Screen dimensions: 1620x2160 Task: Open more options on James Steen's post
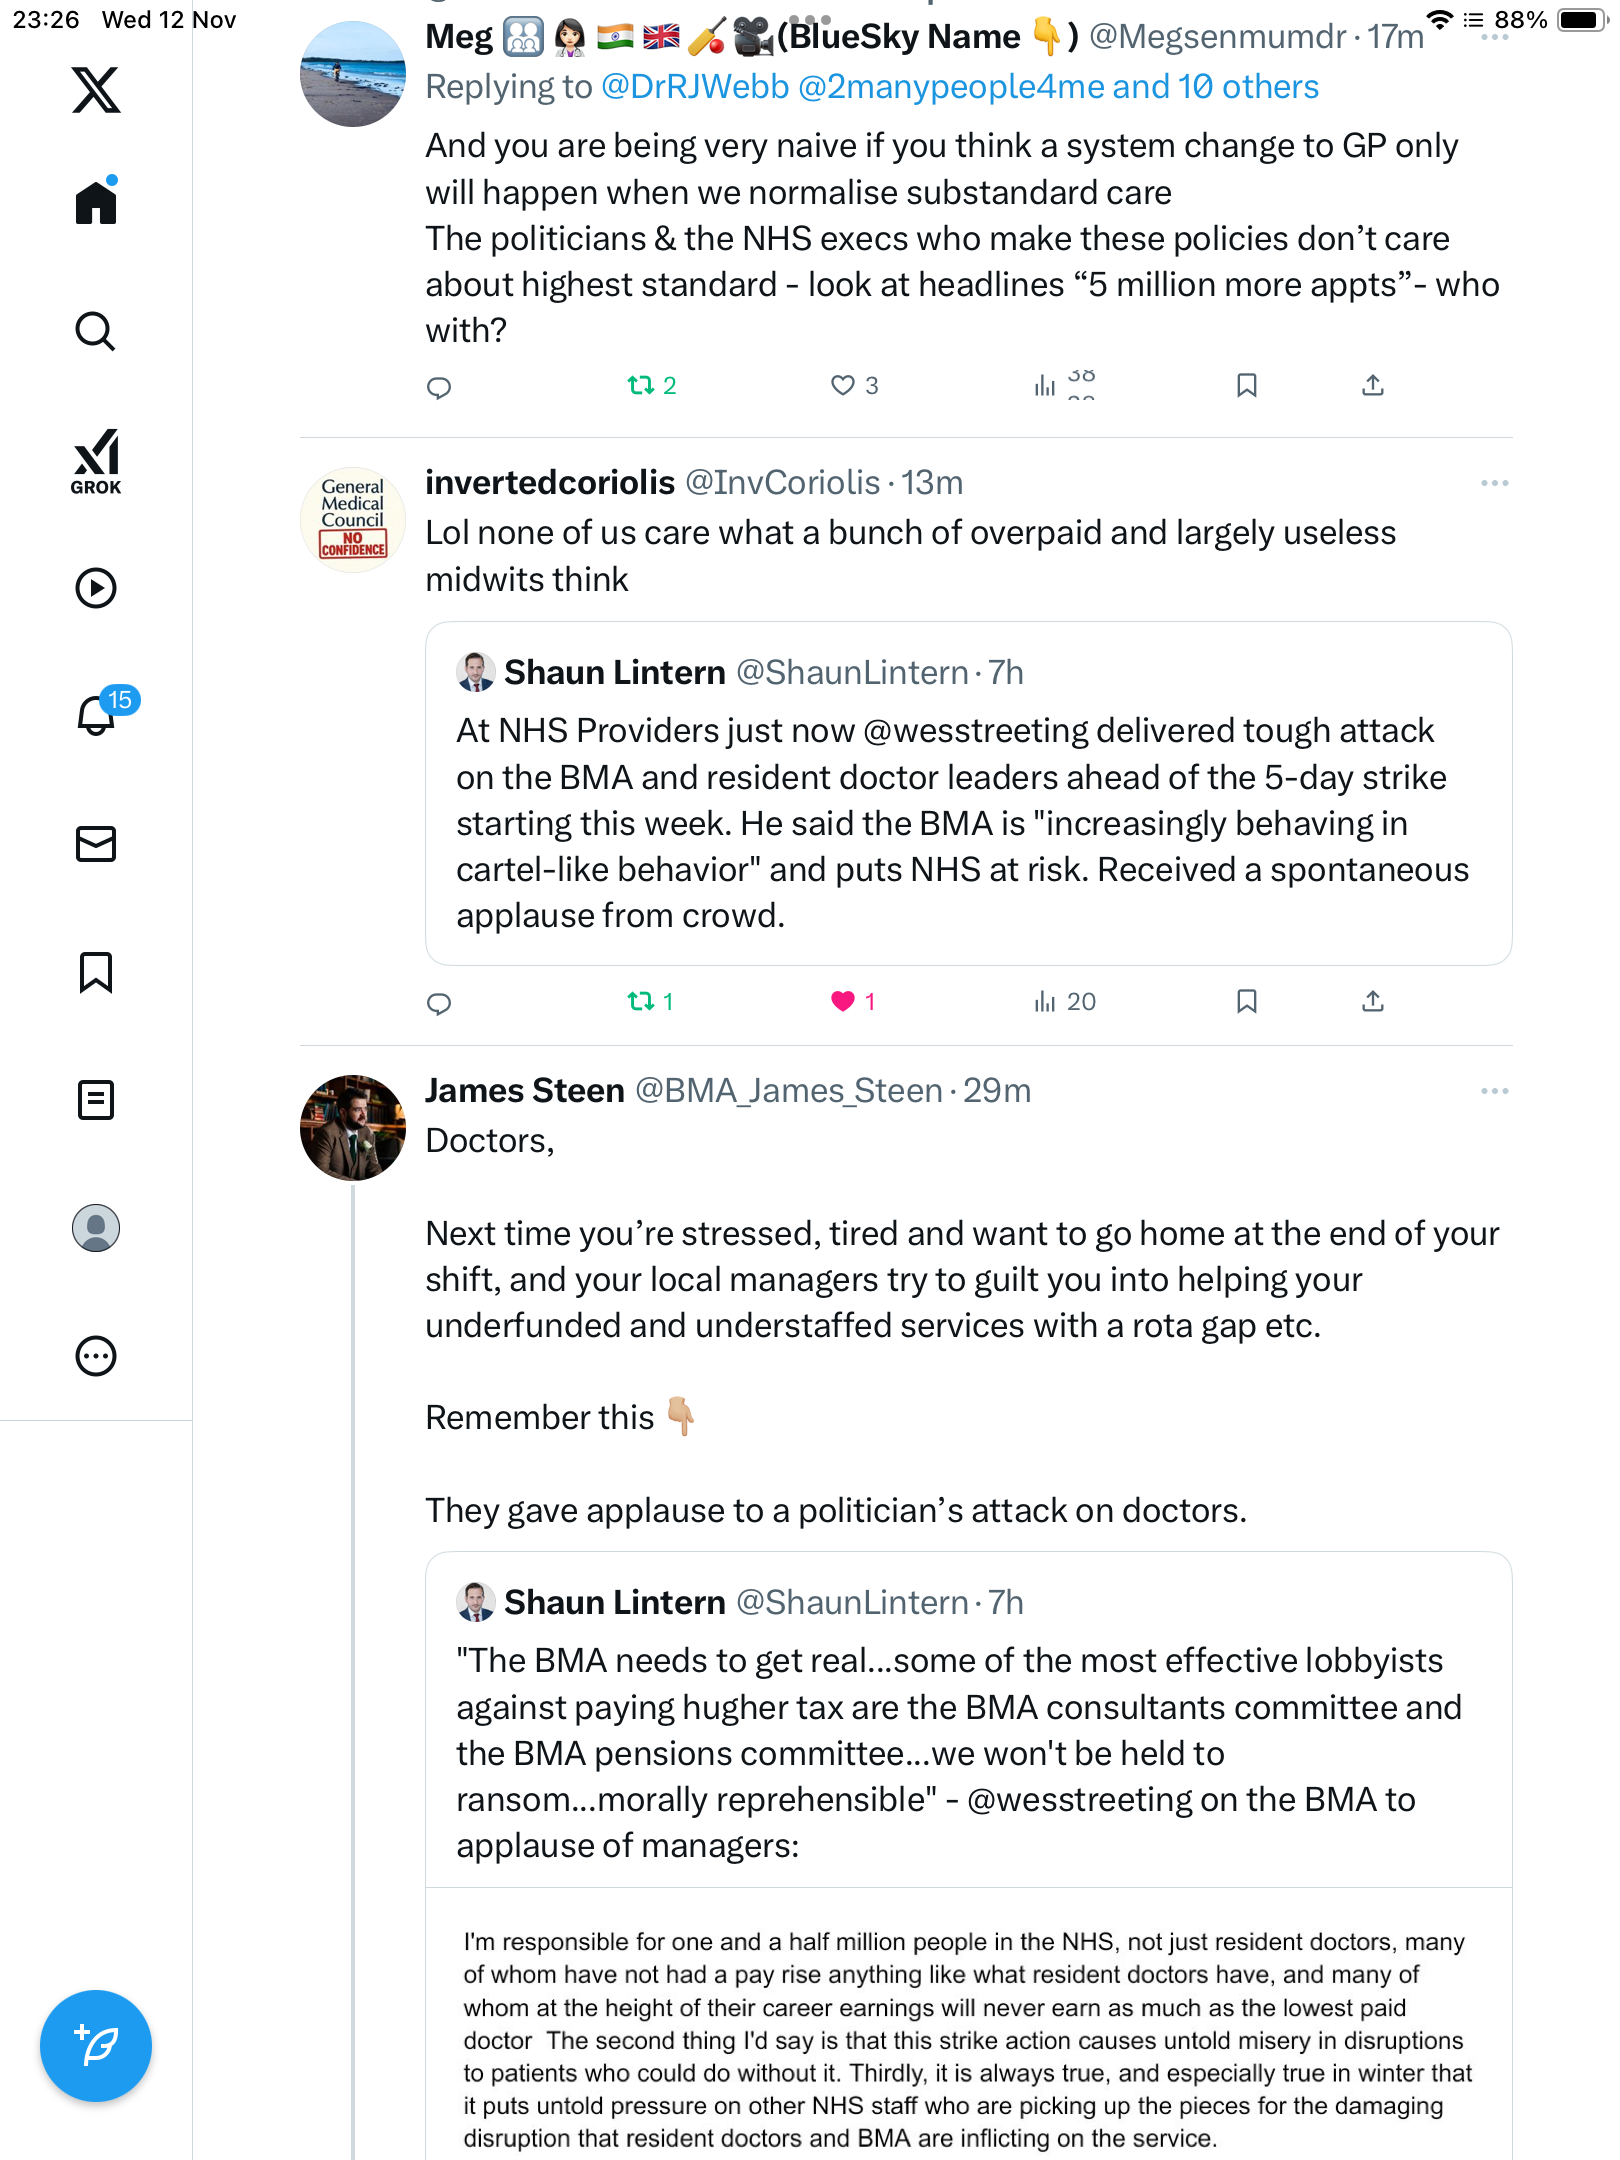click(1494, 1091)
